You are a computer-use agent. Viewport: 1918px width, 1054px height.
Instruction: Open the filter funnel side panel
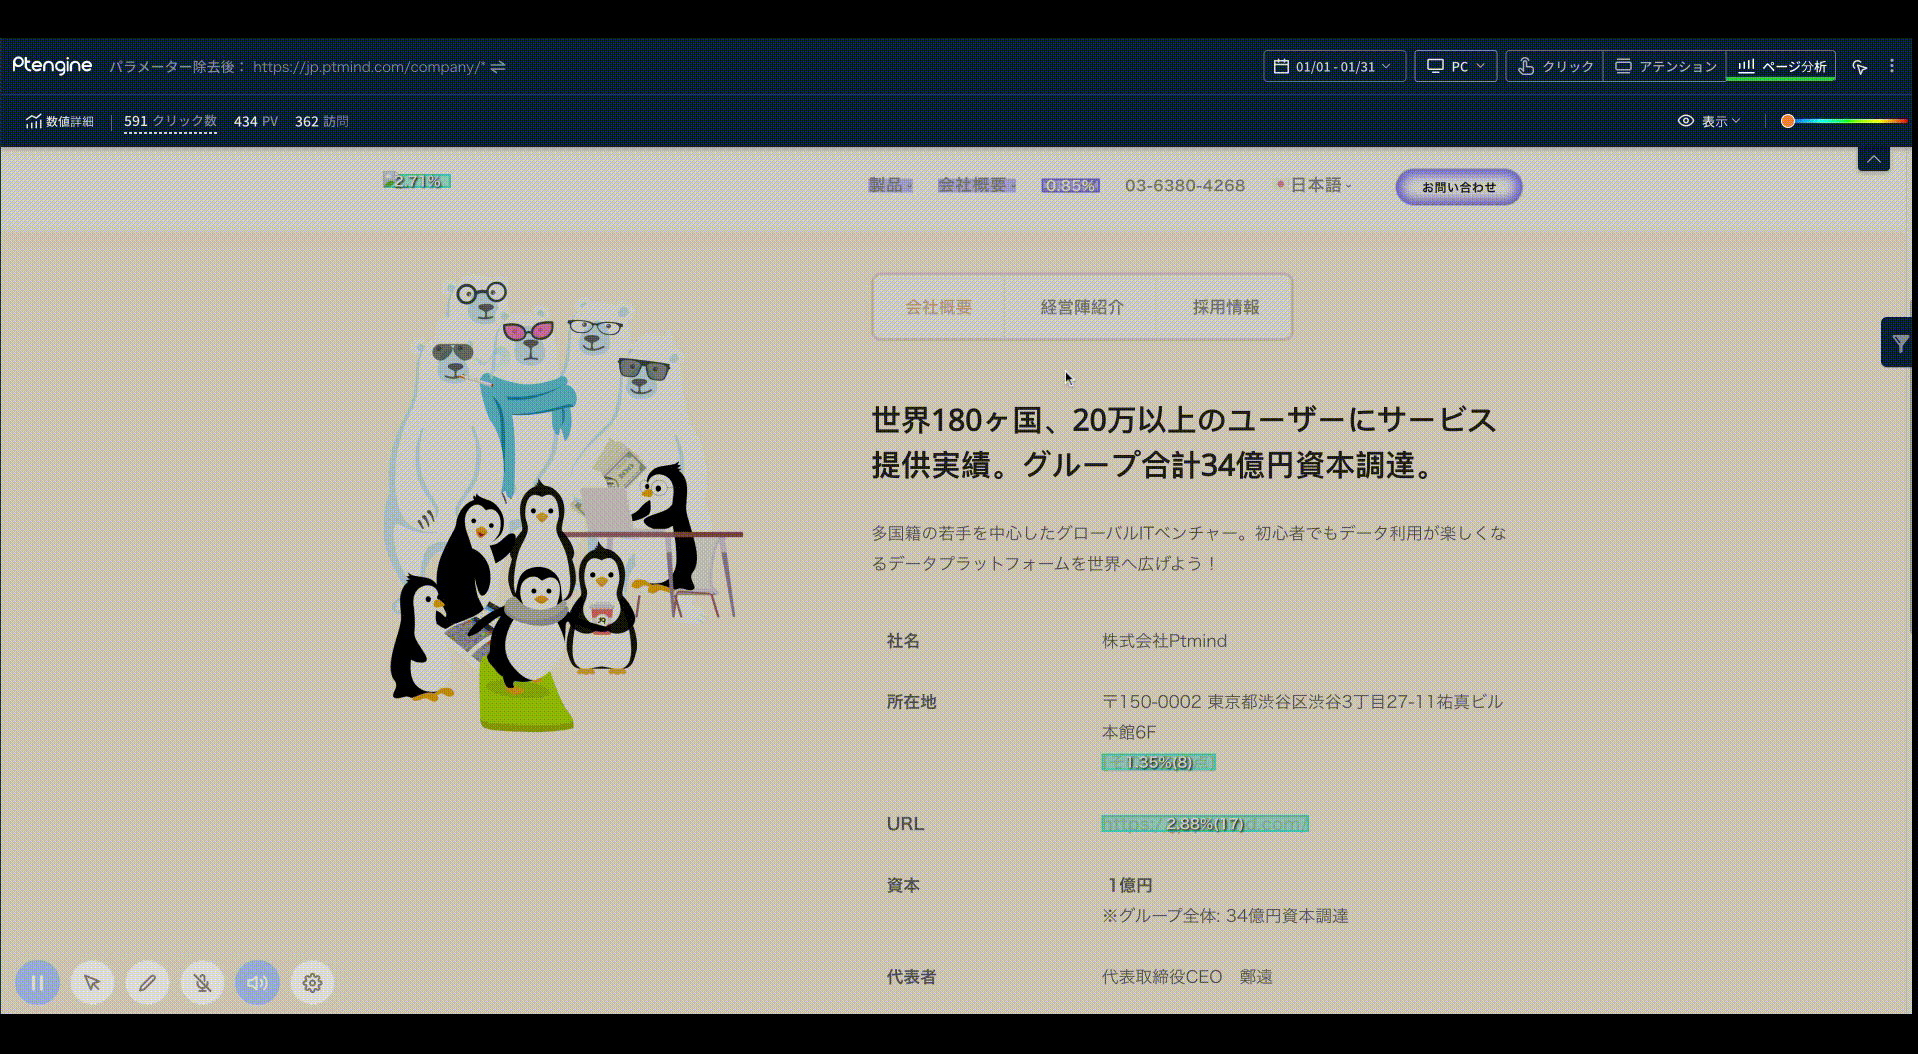click(1899, 343)
